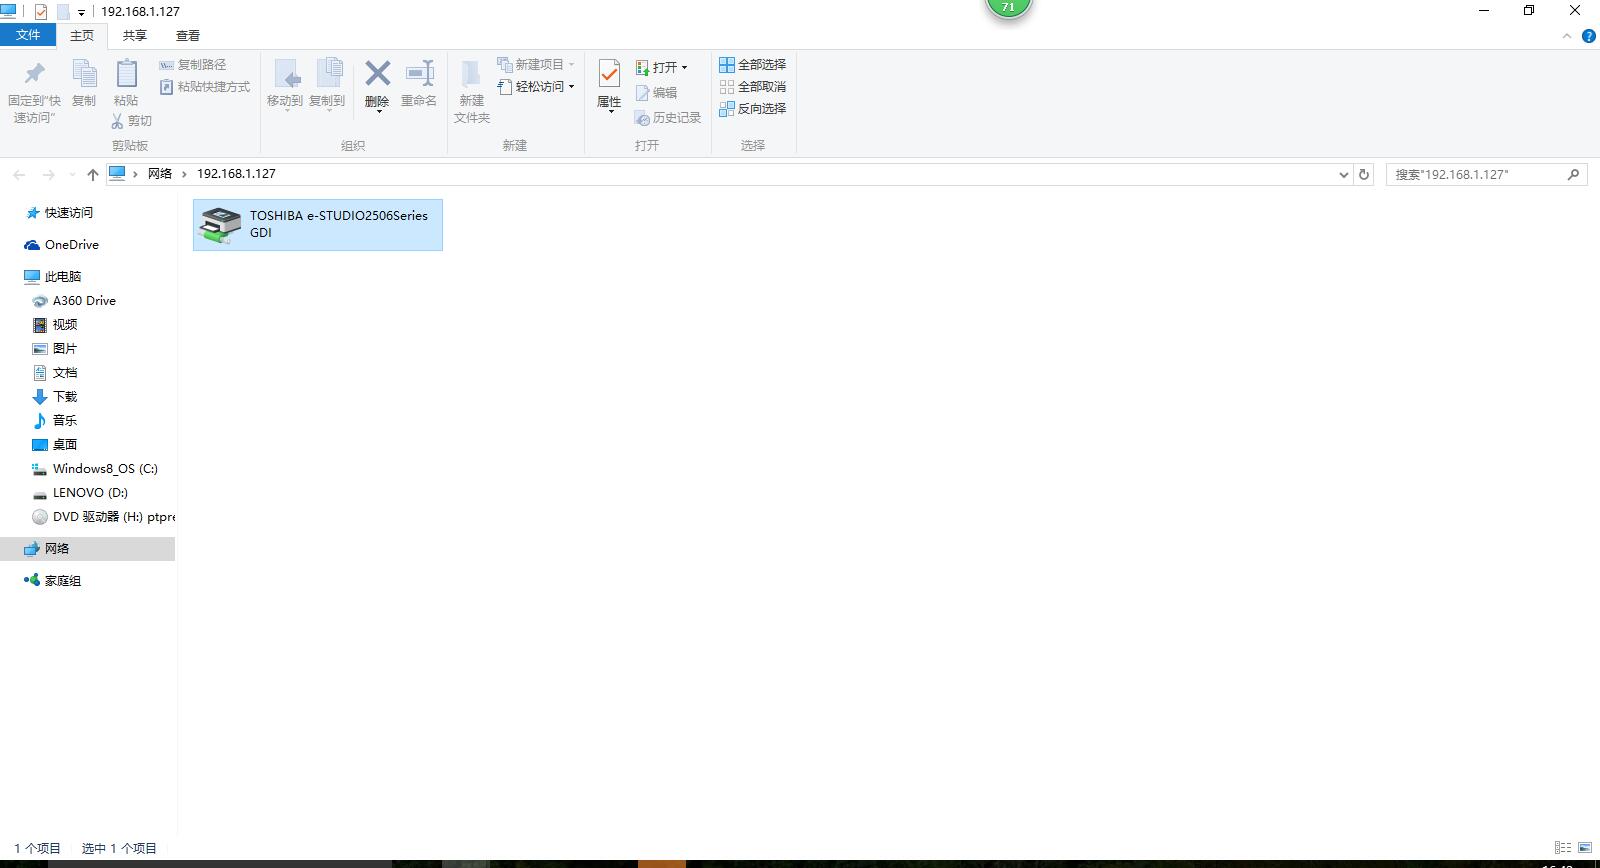
Task: Switch to the View (查看) tab
Action: click(187, 35)
